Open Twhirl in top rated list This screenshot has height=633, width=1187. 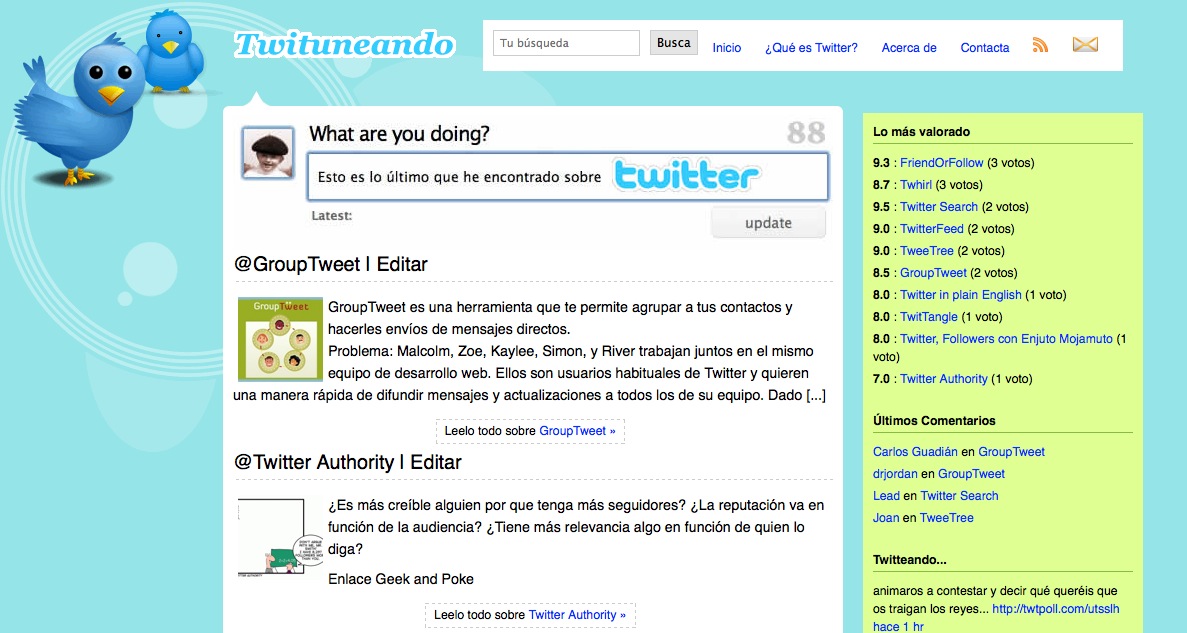(916, 185)
